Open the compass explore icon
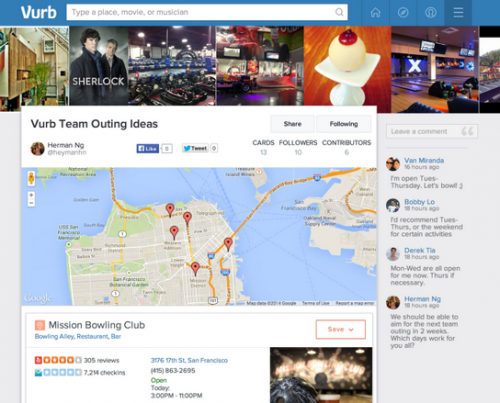The width and height of the screenshot is (500, 403). 403,13
